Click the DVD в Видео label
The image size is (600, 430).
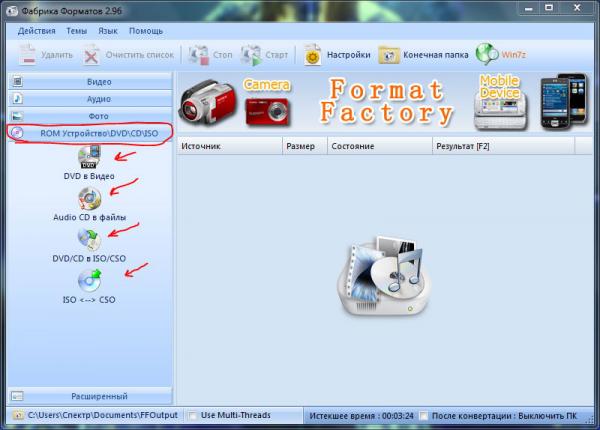pos(89,176)
